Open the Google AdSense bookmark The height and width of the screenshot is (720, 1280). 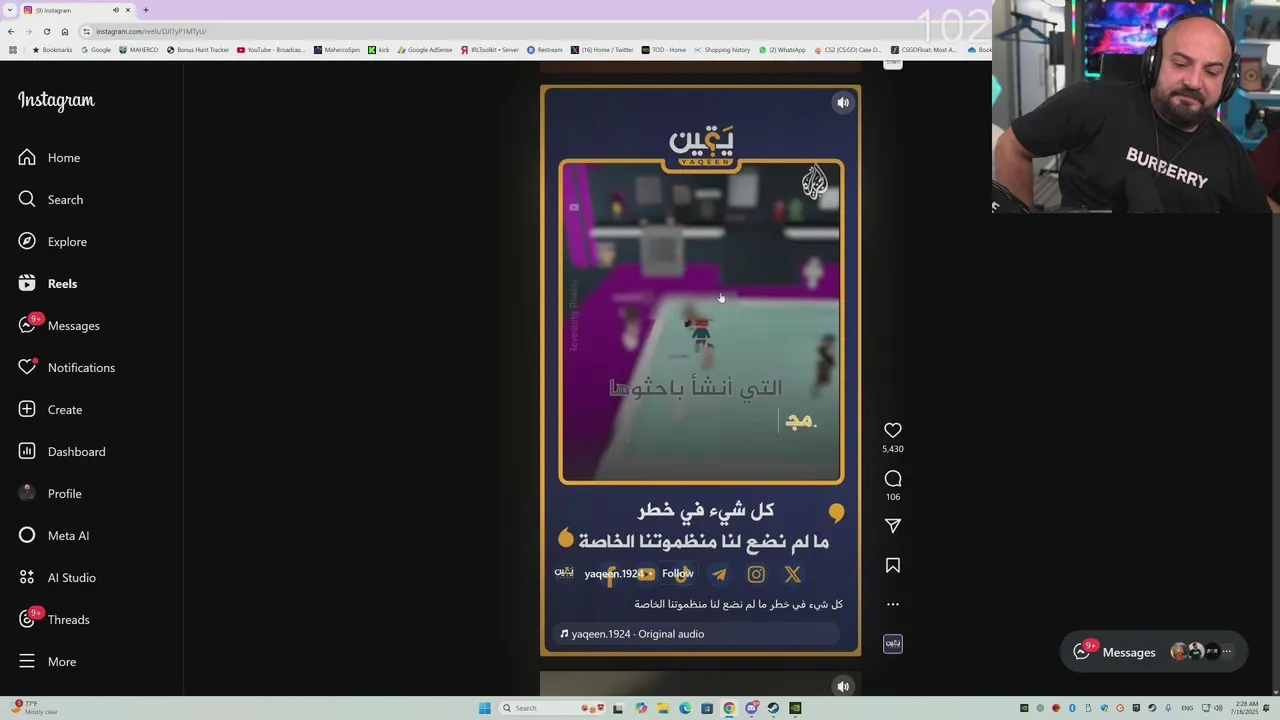coord(425,50)
